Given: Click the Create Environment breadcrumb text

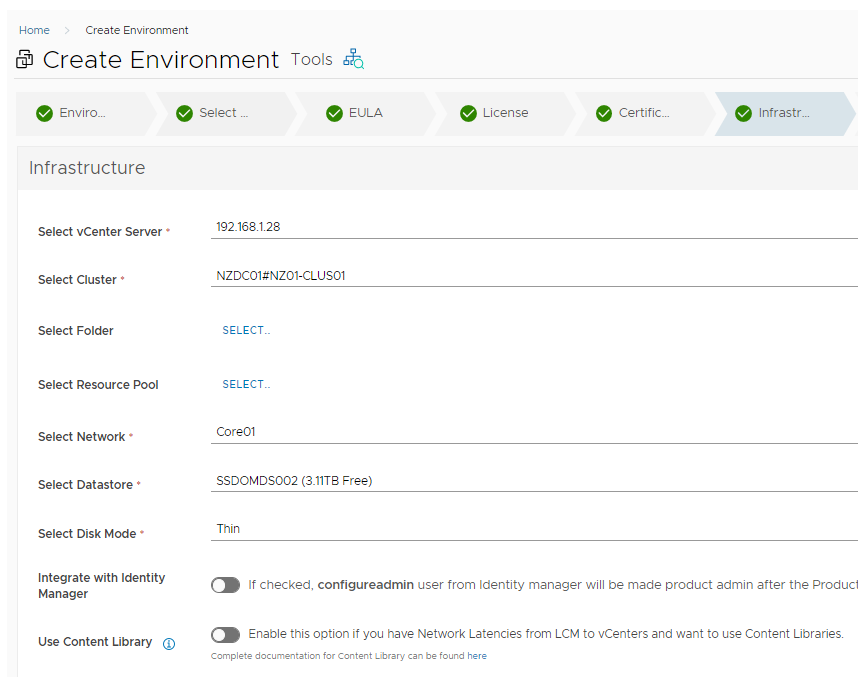Looking at the screenshot, I should [137, 30].
